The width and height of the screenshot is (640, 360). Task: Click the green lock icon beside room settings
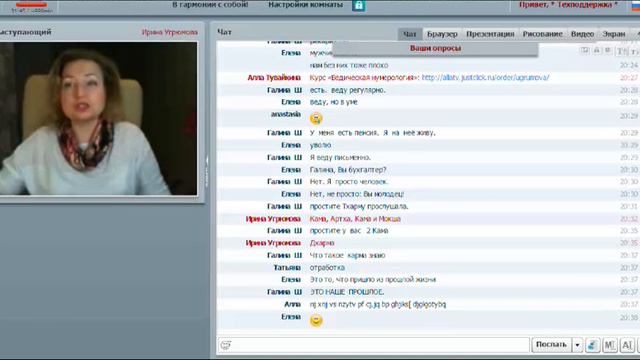[358, 5]
